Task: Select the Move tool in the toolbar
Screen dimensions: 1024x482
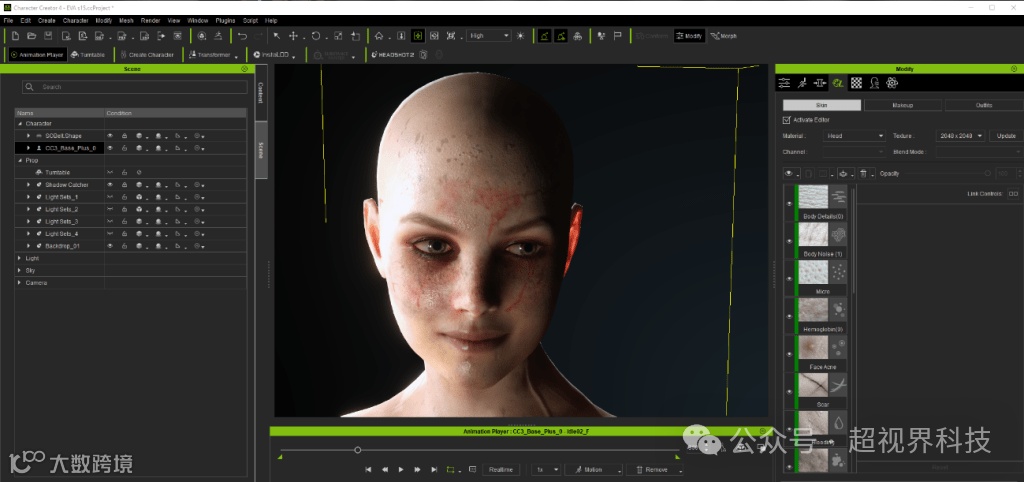Action: pyautogui.click(x=293, y=36)
